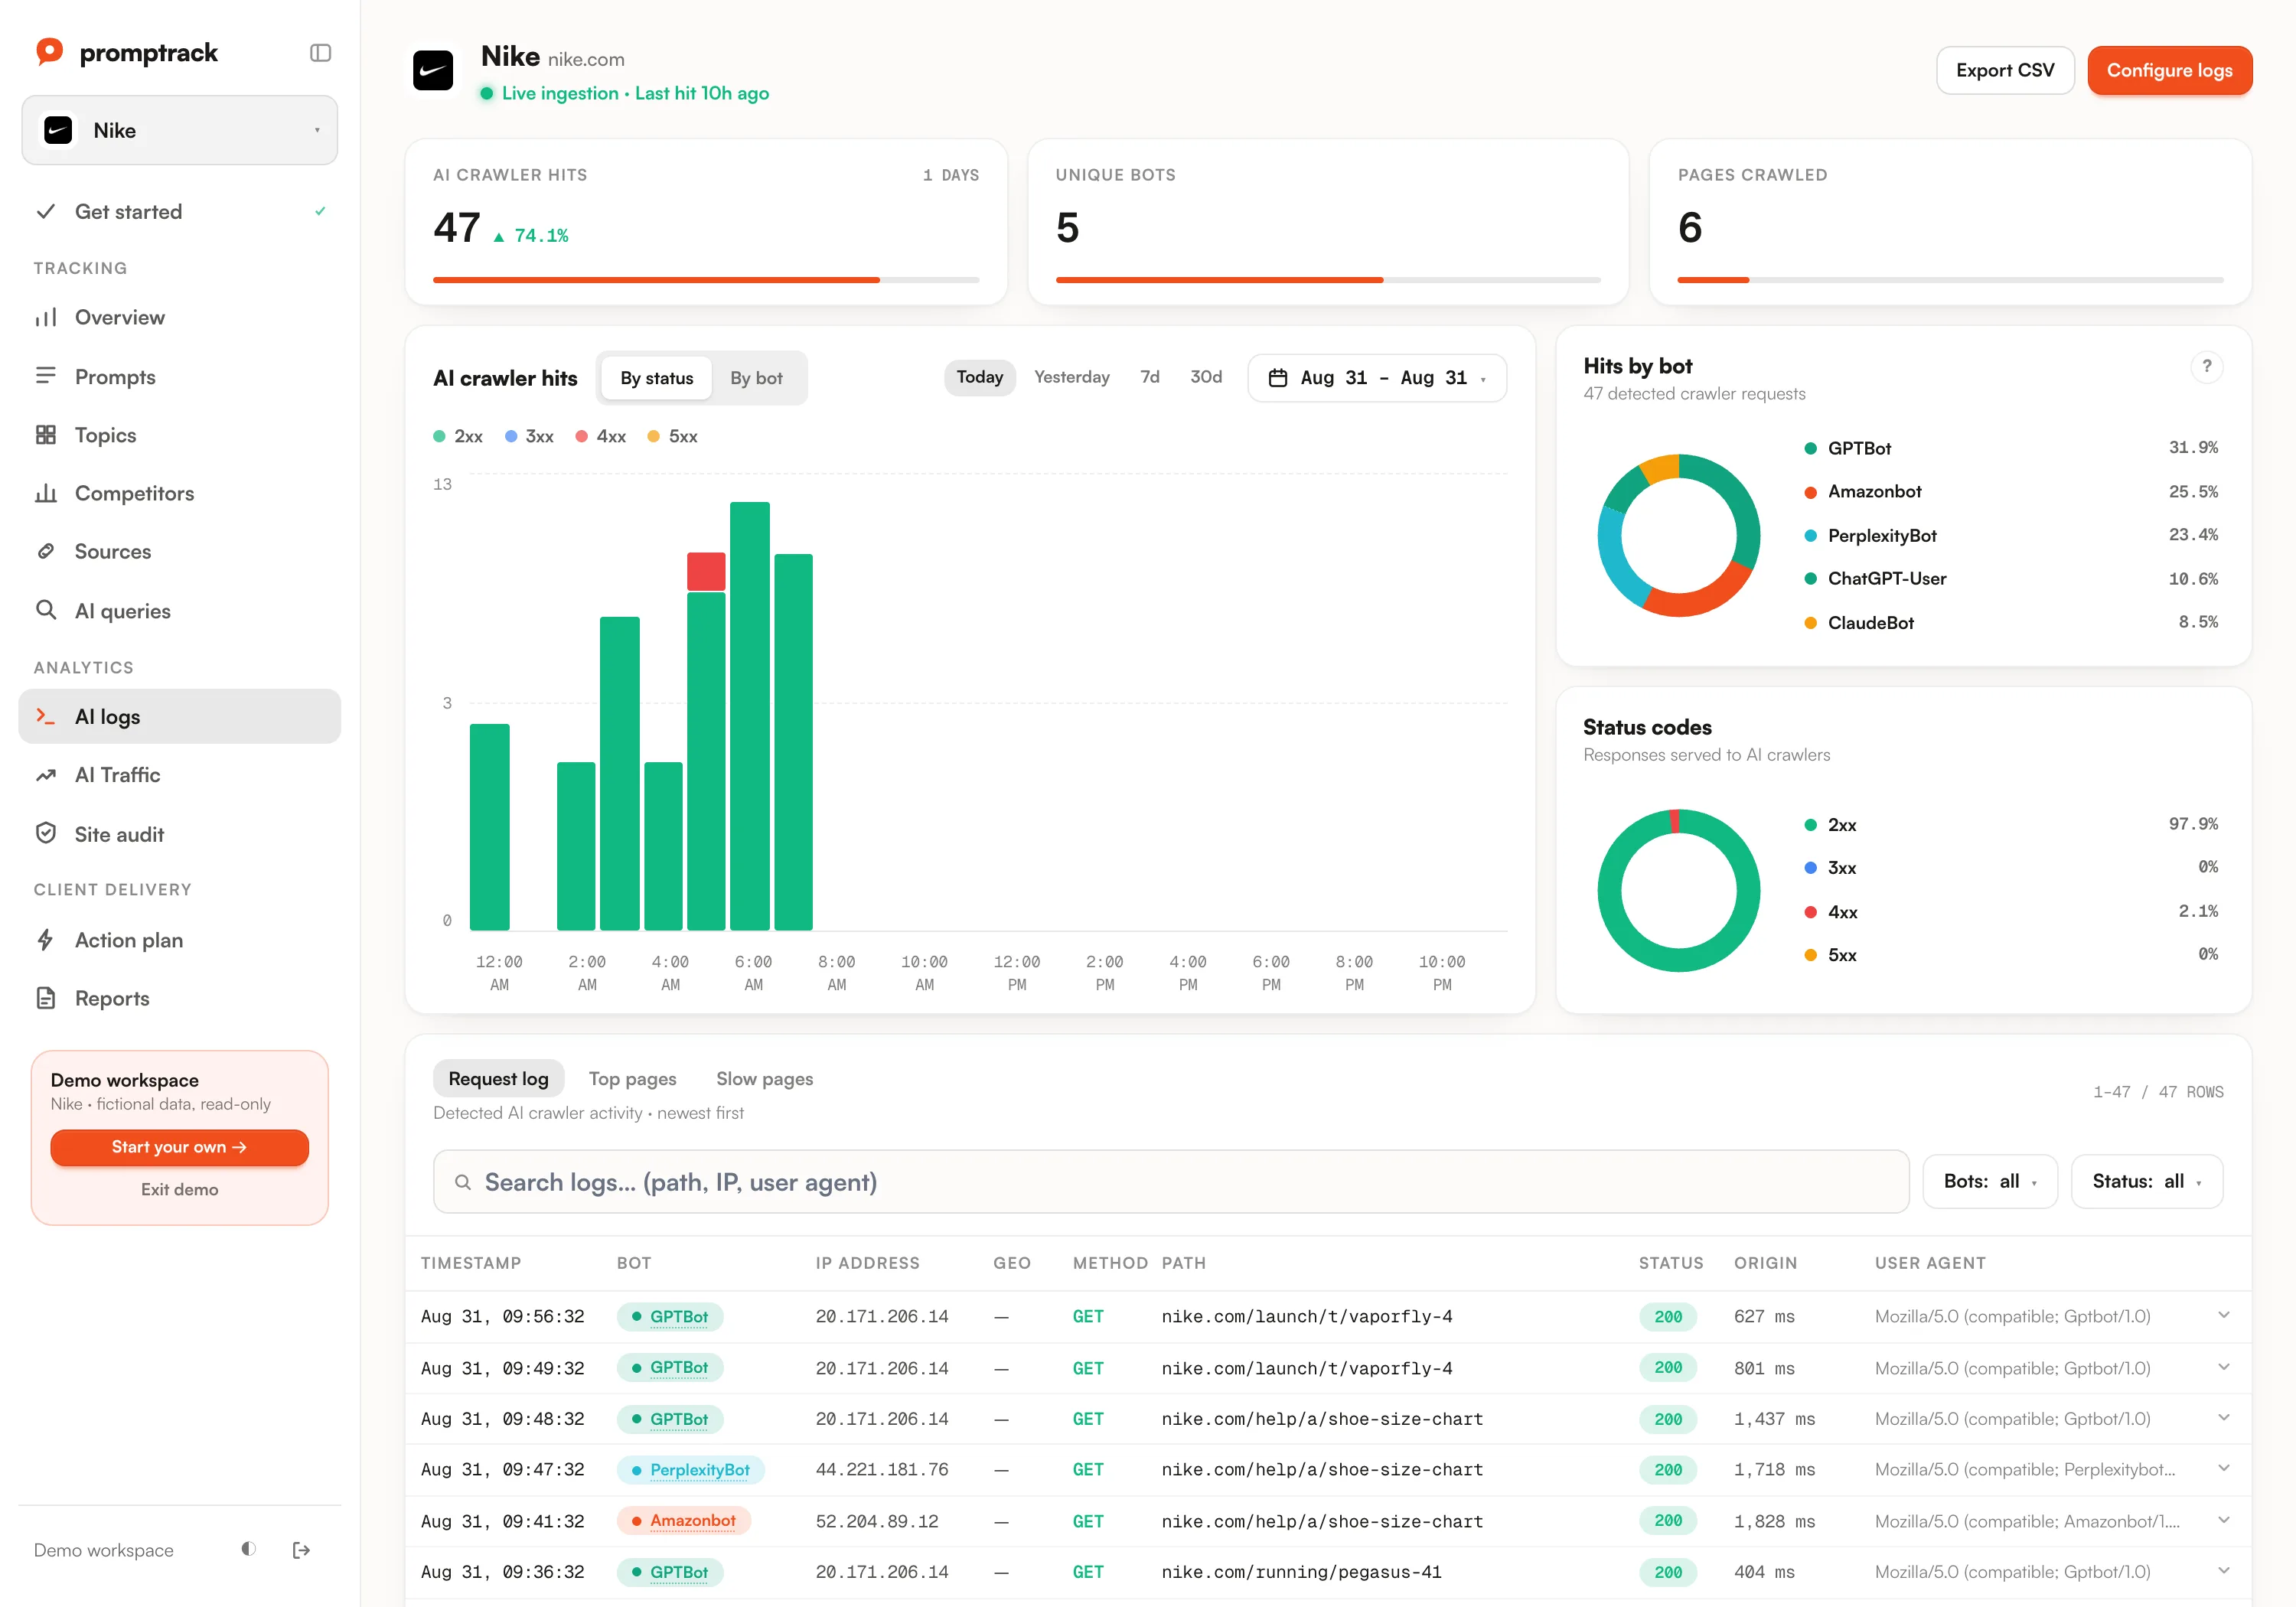Toggle the 3xx legend series
Viewport: 2296px width, 1607px height.
click(529, 437)
